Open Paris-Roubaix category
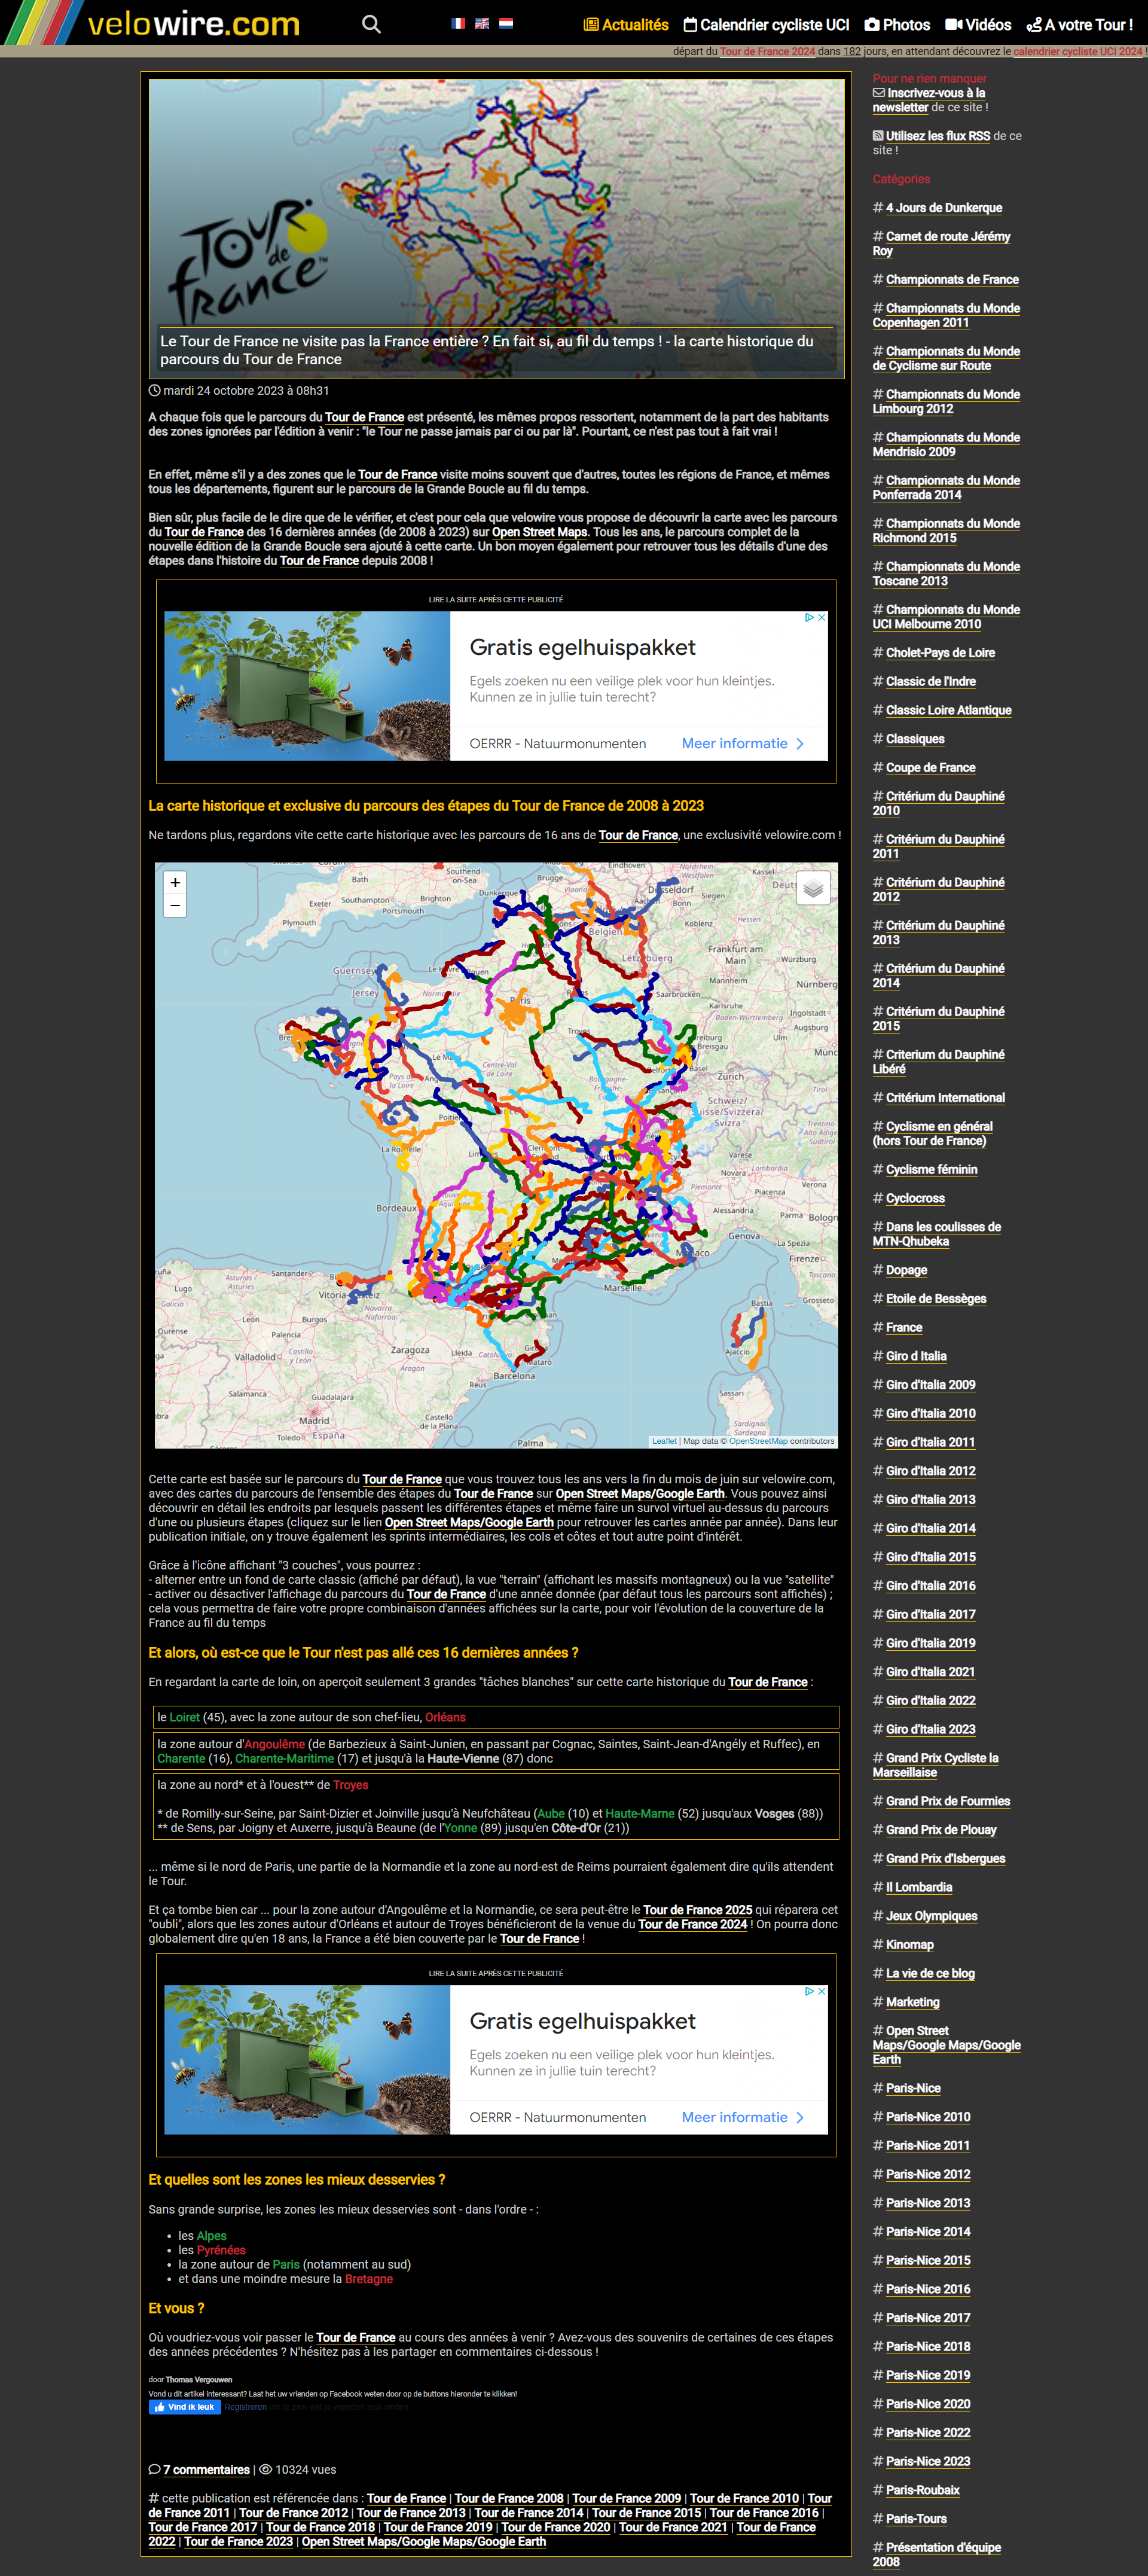 (922, 2490)
